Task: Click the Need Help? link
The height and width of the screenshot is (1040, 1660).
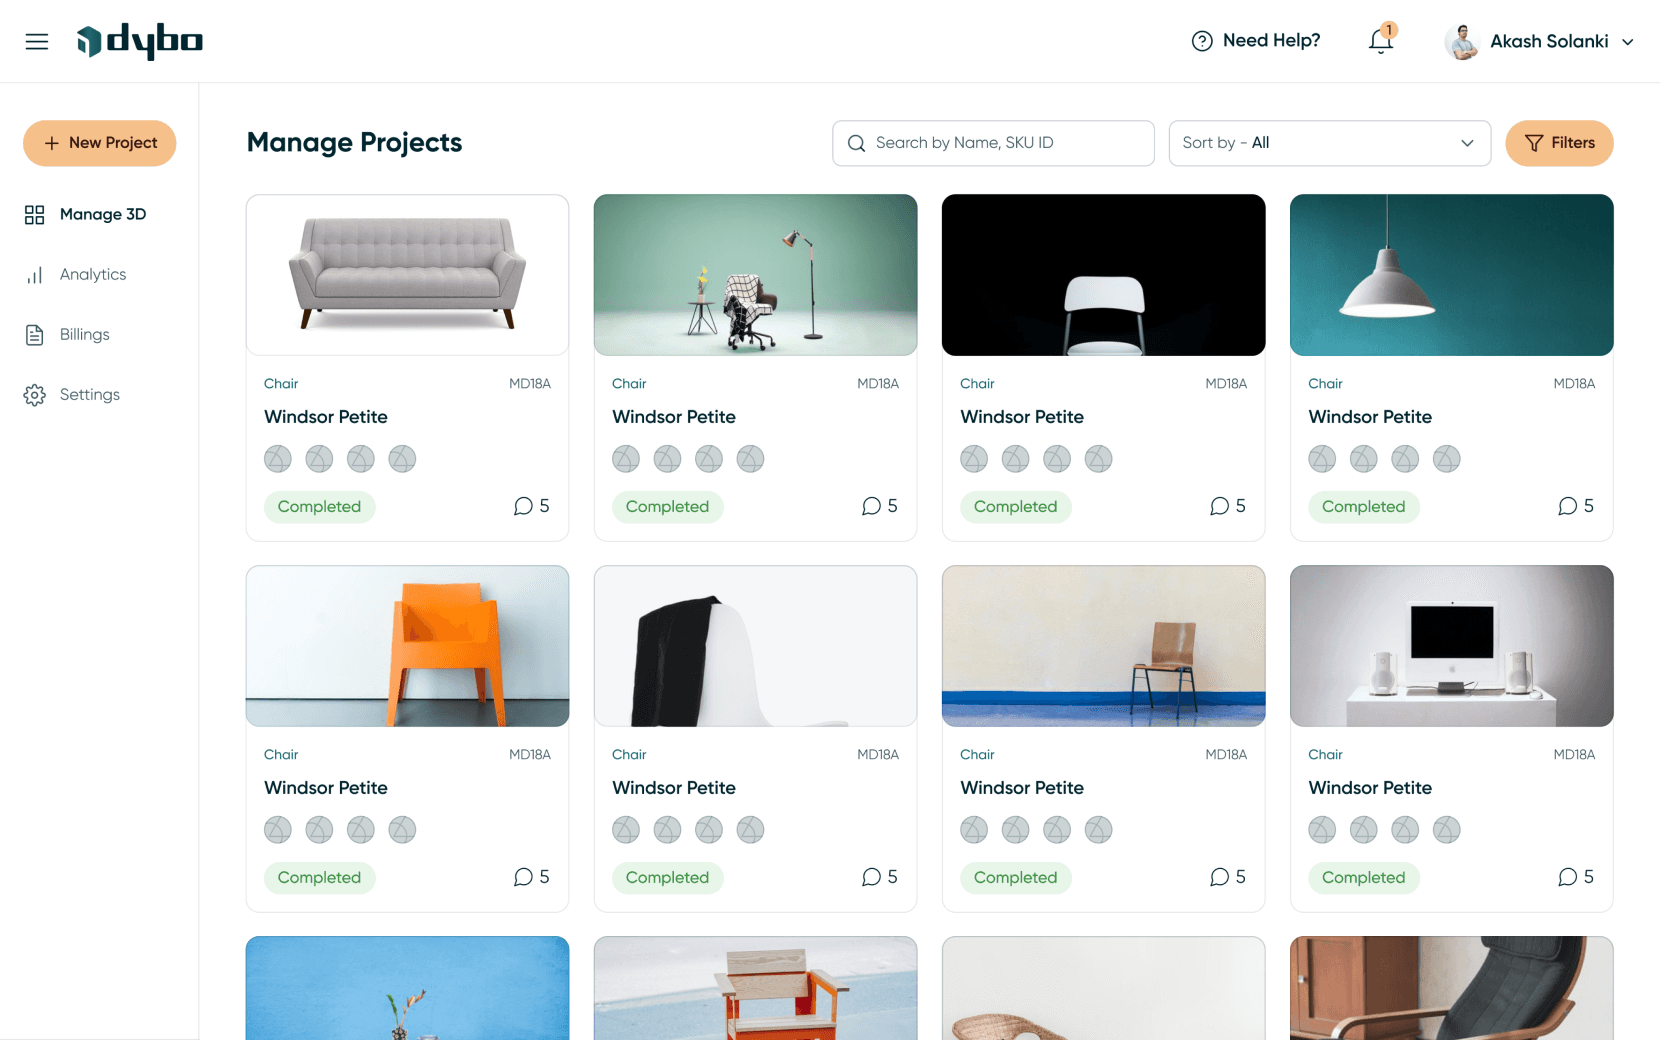Action: (1256, 41)
